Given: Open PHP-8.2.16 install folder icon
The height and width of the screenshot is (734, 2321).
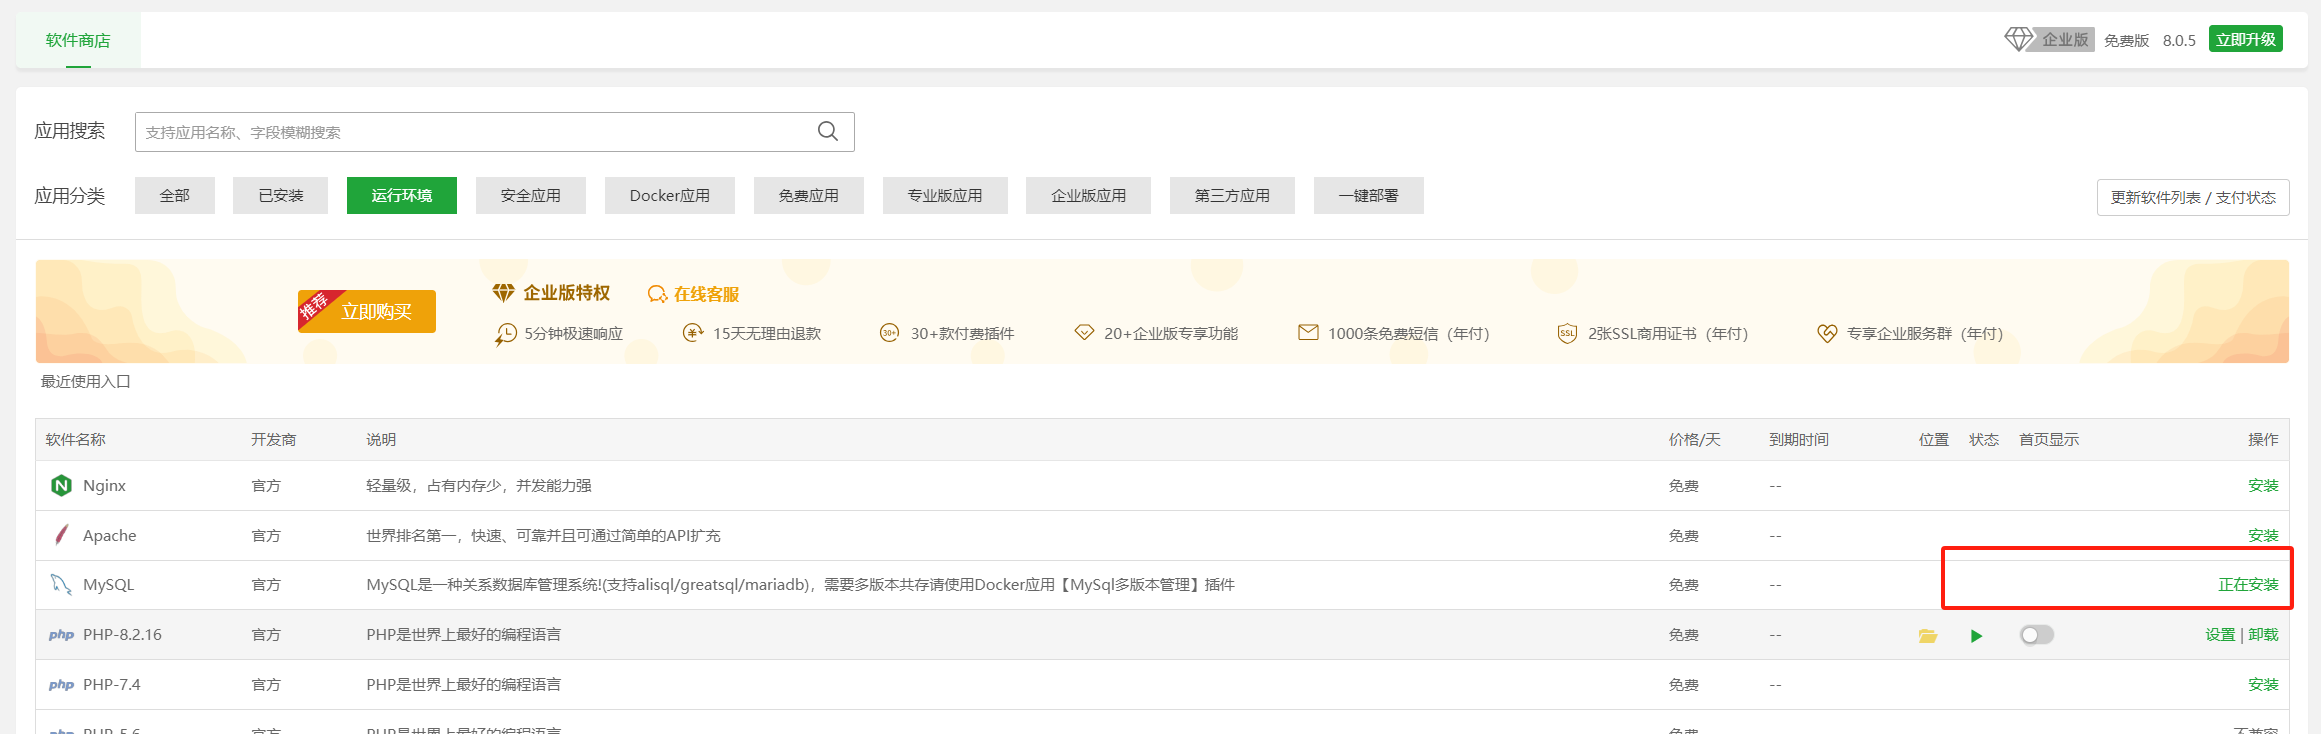Looking at the screenshot, I should pos(1928,636).
